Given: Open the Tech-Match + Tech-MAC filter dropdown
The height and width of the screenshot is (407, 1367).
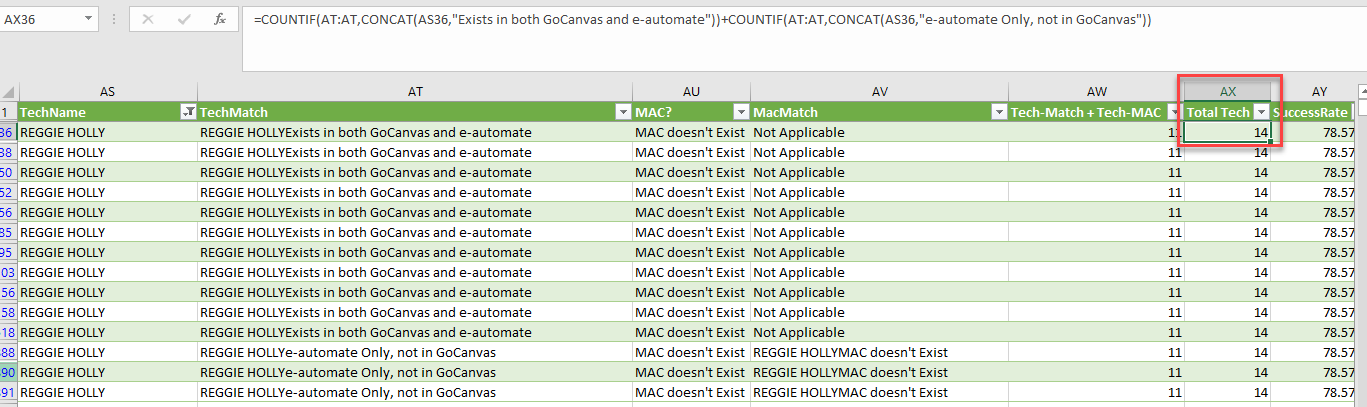Looking at the screenshot, I should pos(1175,112).
